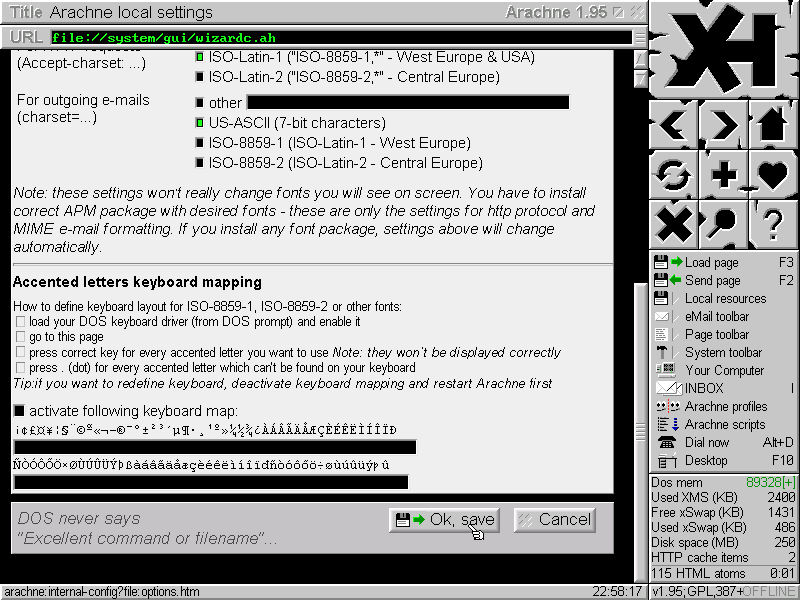
Task: Click the 'Used XMS (KB)' status row
Action: 723,497
